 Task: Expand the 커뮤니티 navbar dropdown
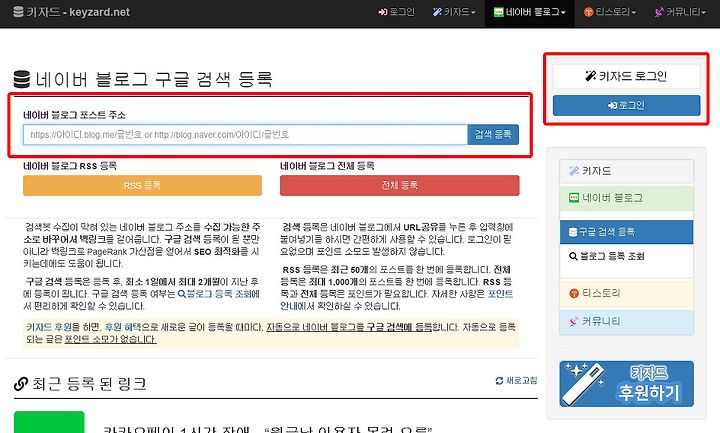click(x=680, y=12)
